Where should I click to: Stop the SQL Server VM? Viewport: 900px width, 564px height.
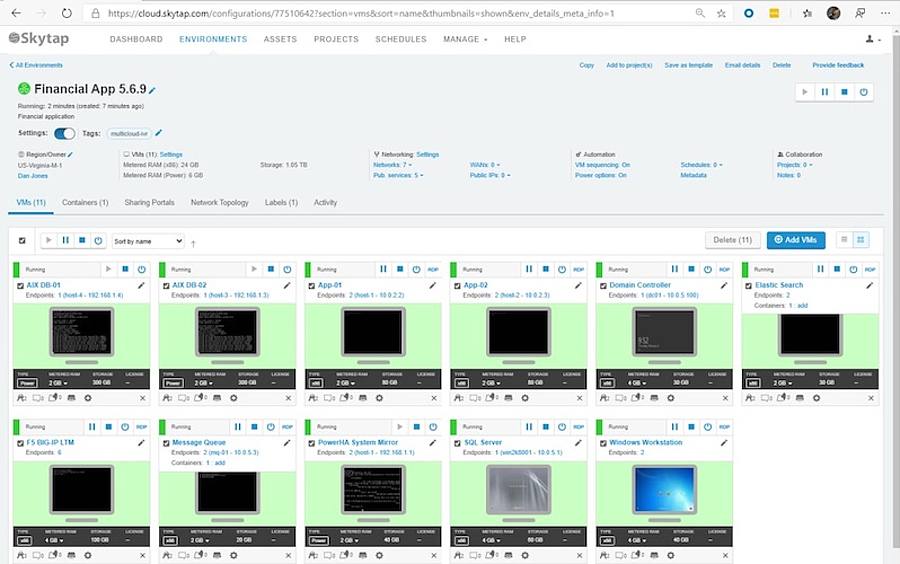(546, 427)
